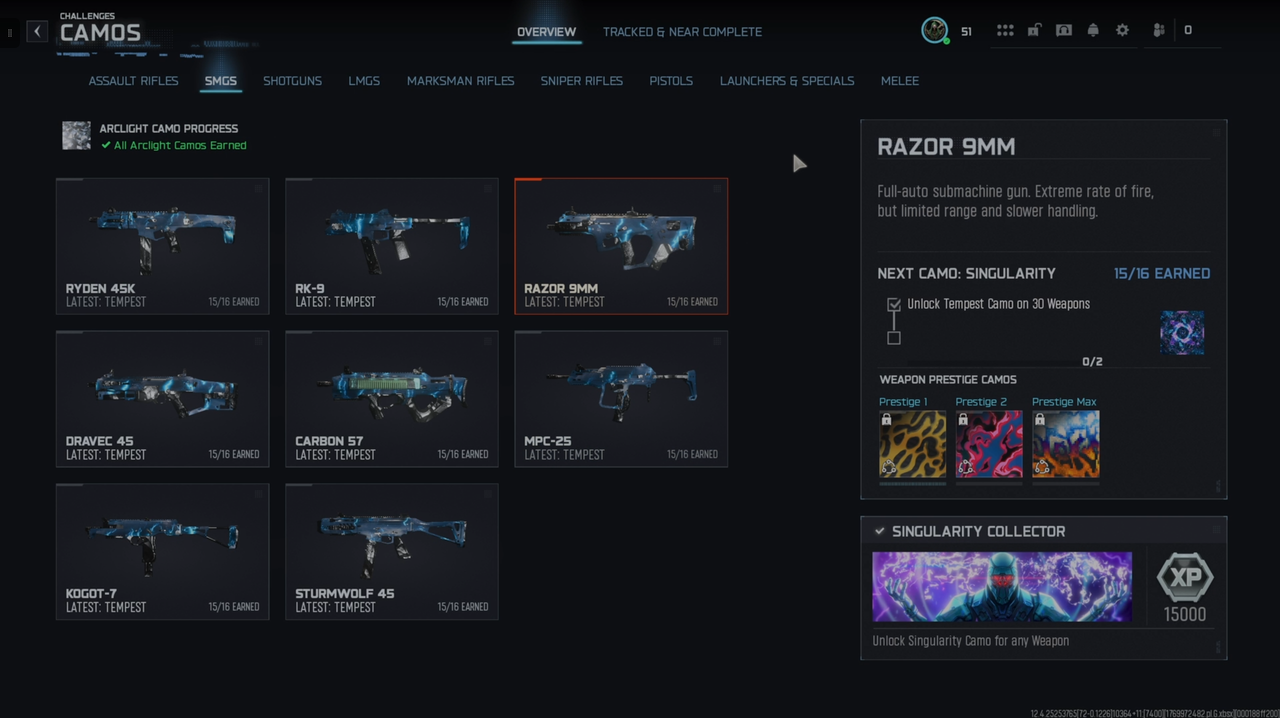1280x718 pixels.
Task: Select the Prestige 2 camo swatch
Action: point(989,444)
